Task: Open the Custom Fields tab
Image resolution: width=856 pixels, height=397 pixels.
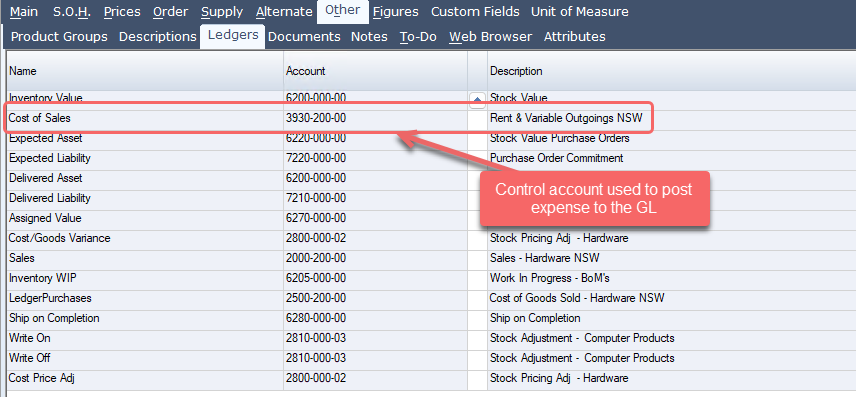Action: point(475,11)
